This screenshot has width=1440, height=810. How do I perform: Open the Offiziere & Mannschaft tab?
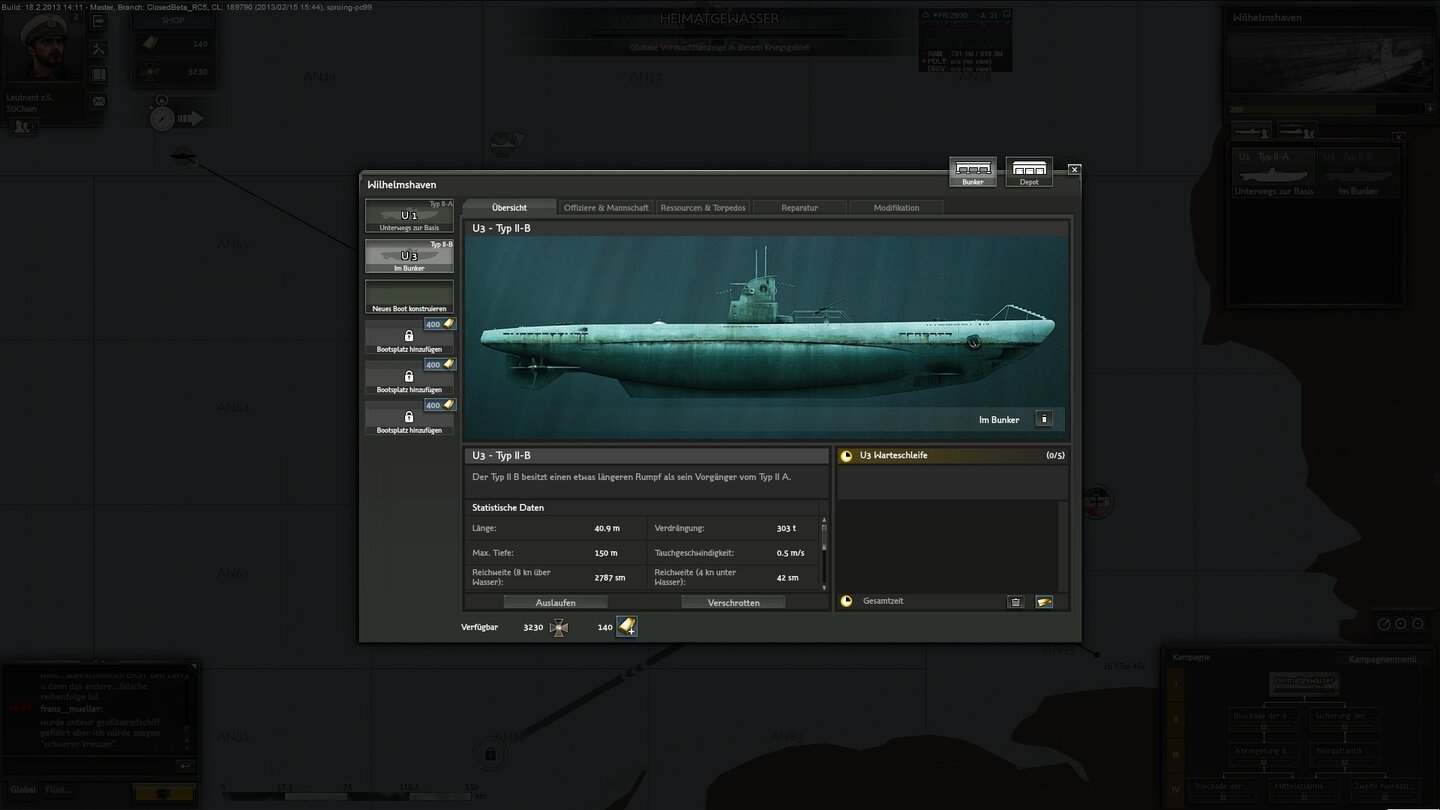606,207
